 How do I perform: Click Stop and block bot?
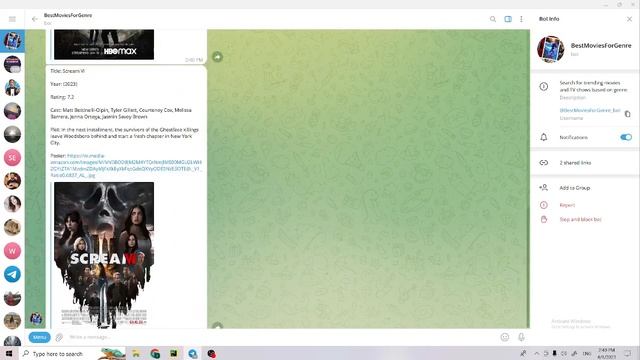click(580, 219)
